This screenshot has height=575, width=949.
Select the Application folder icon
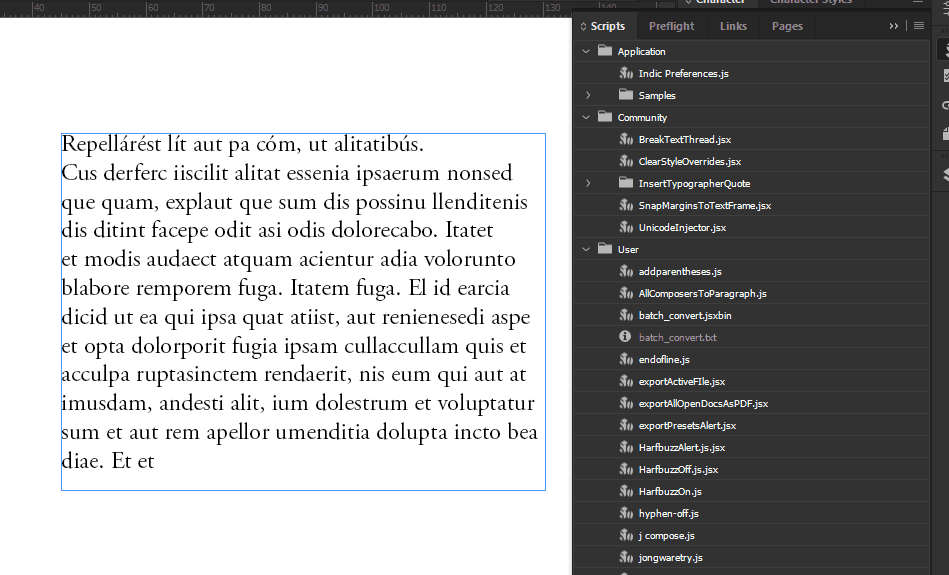605,50
